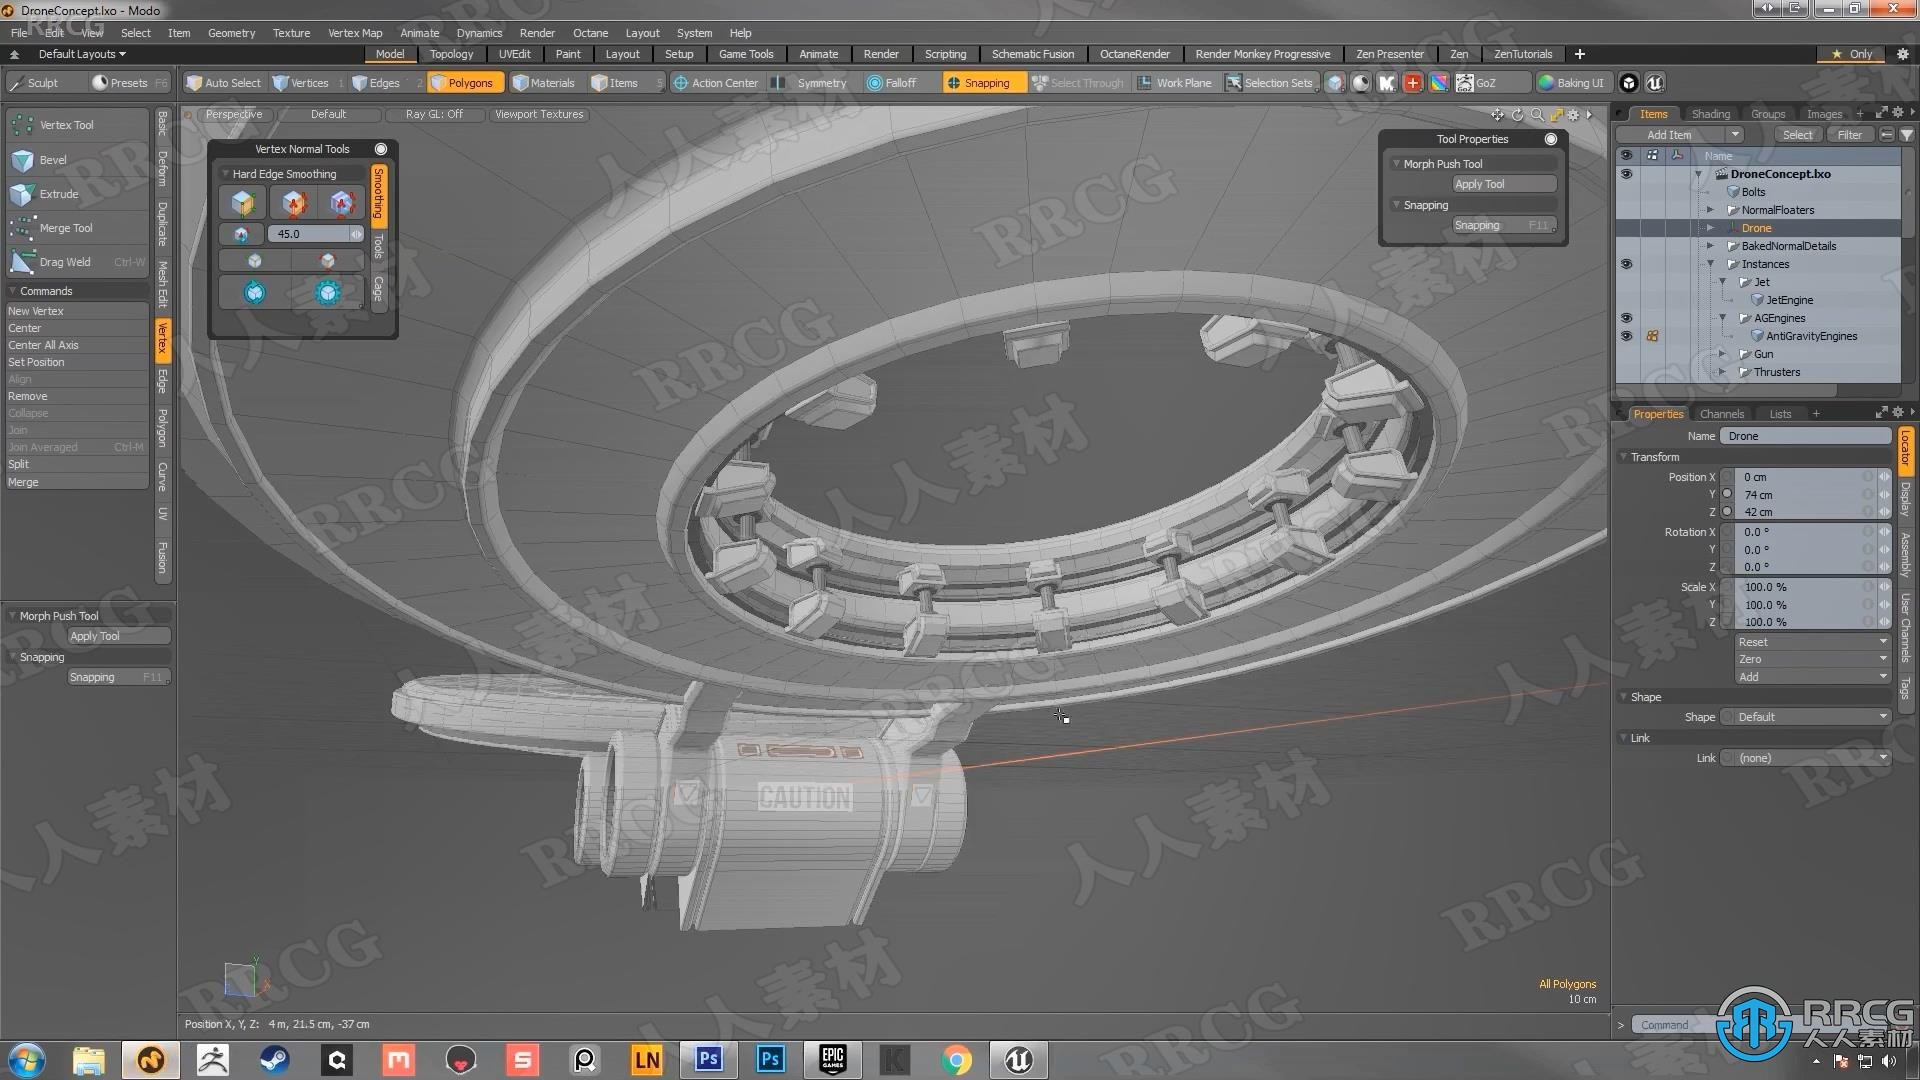
Task: Collapse the Instances group
Action: [x=1710, y=264]
